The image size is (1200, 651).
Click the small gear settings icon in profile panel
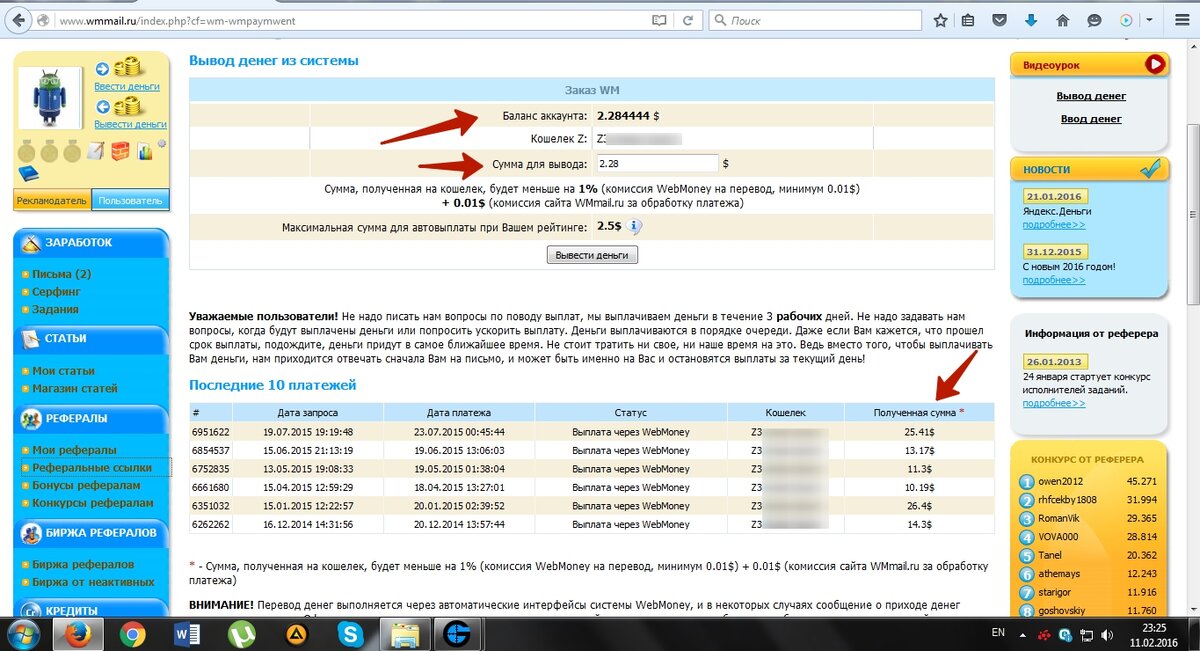[x=161, y=143]
